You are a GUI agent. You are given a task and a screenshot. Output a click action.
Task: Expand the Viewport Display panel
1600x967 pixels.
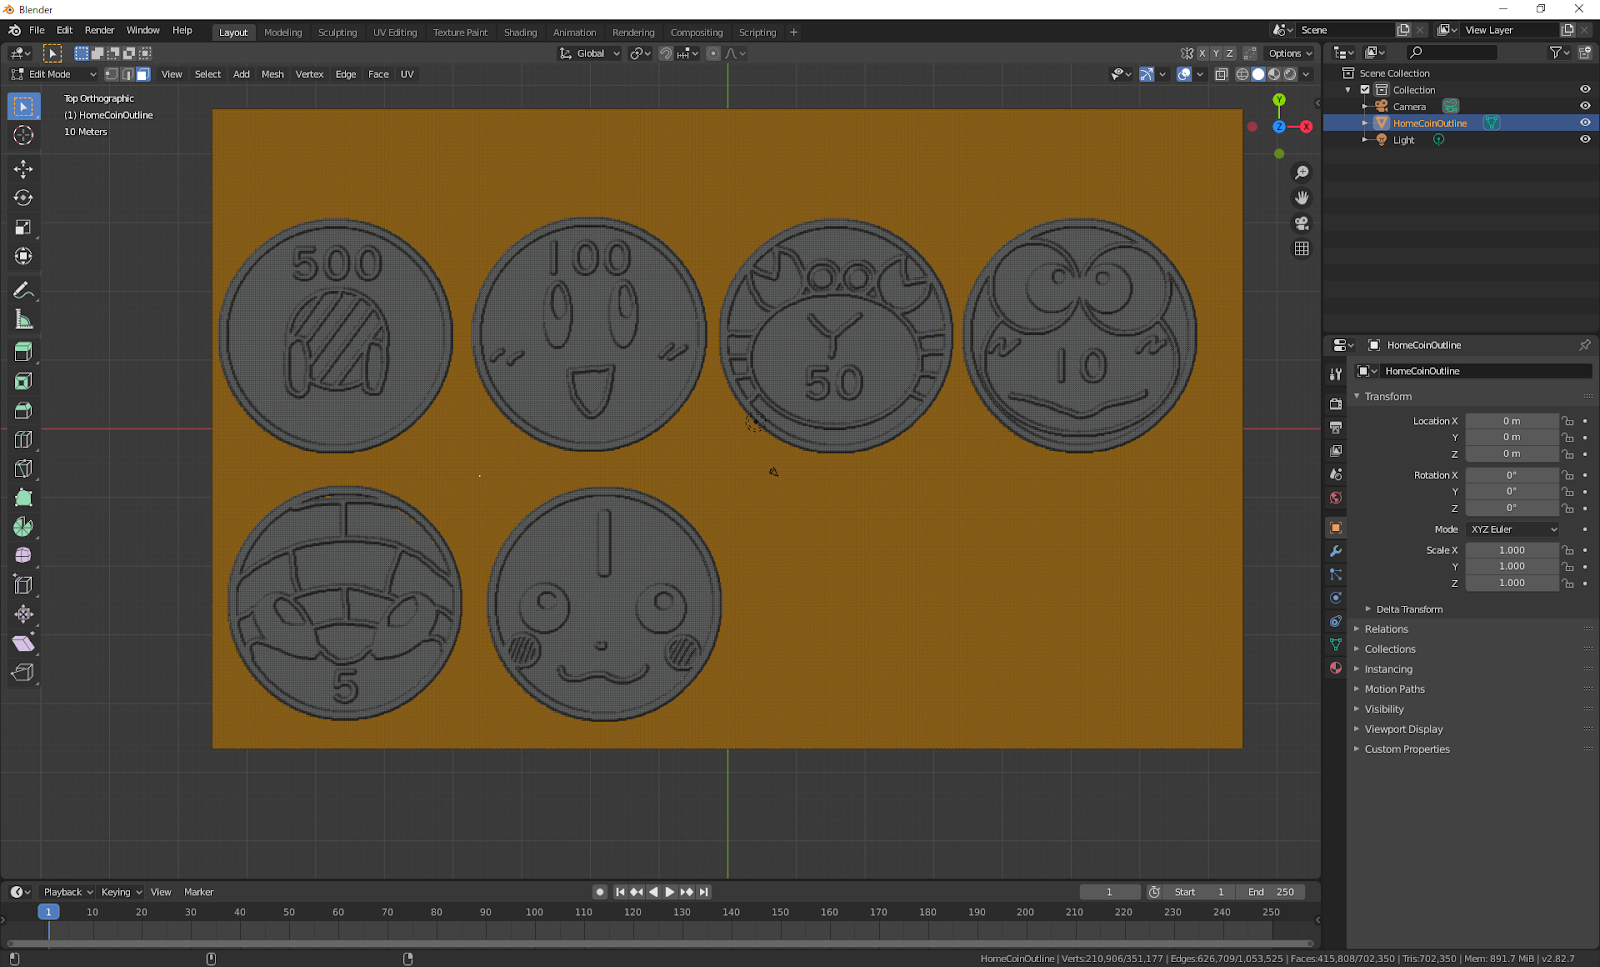click(1403, 729)
